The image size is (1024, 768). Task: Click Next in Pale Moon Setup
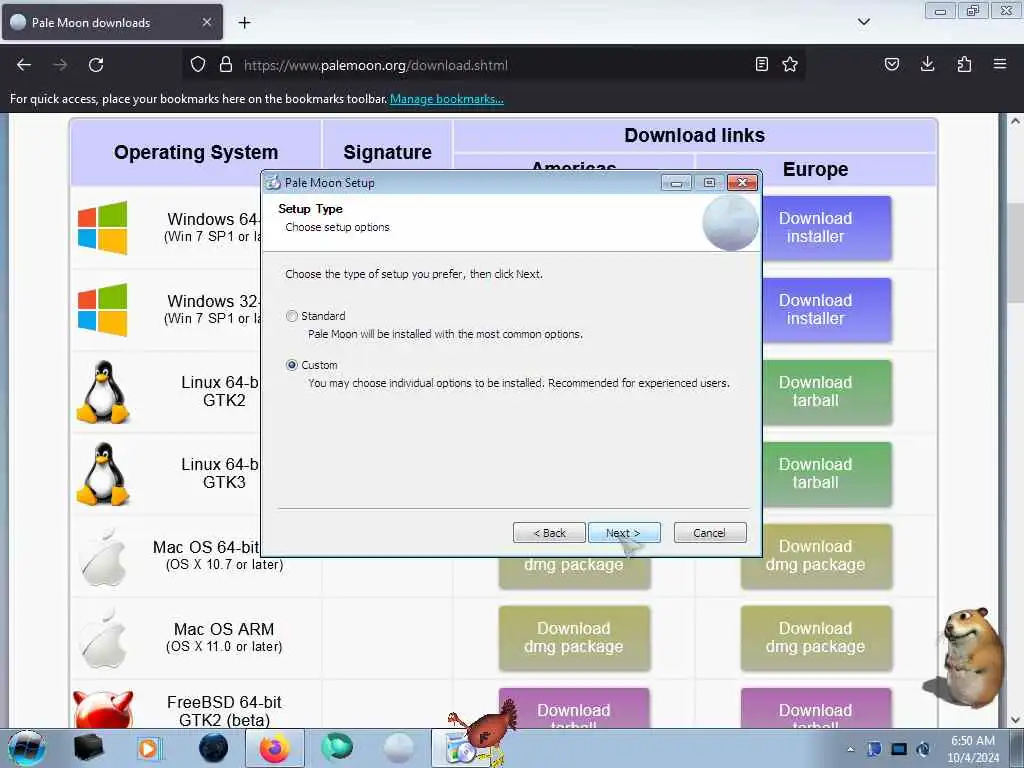624,533
